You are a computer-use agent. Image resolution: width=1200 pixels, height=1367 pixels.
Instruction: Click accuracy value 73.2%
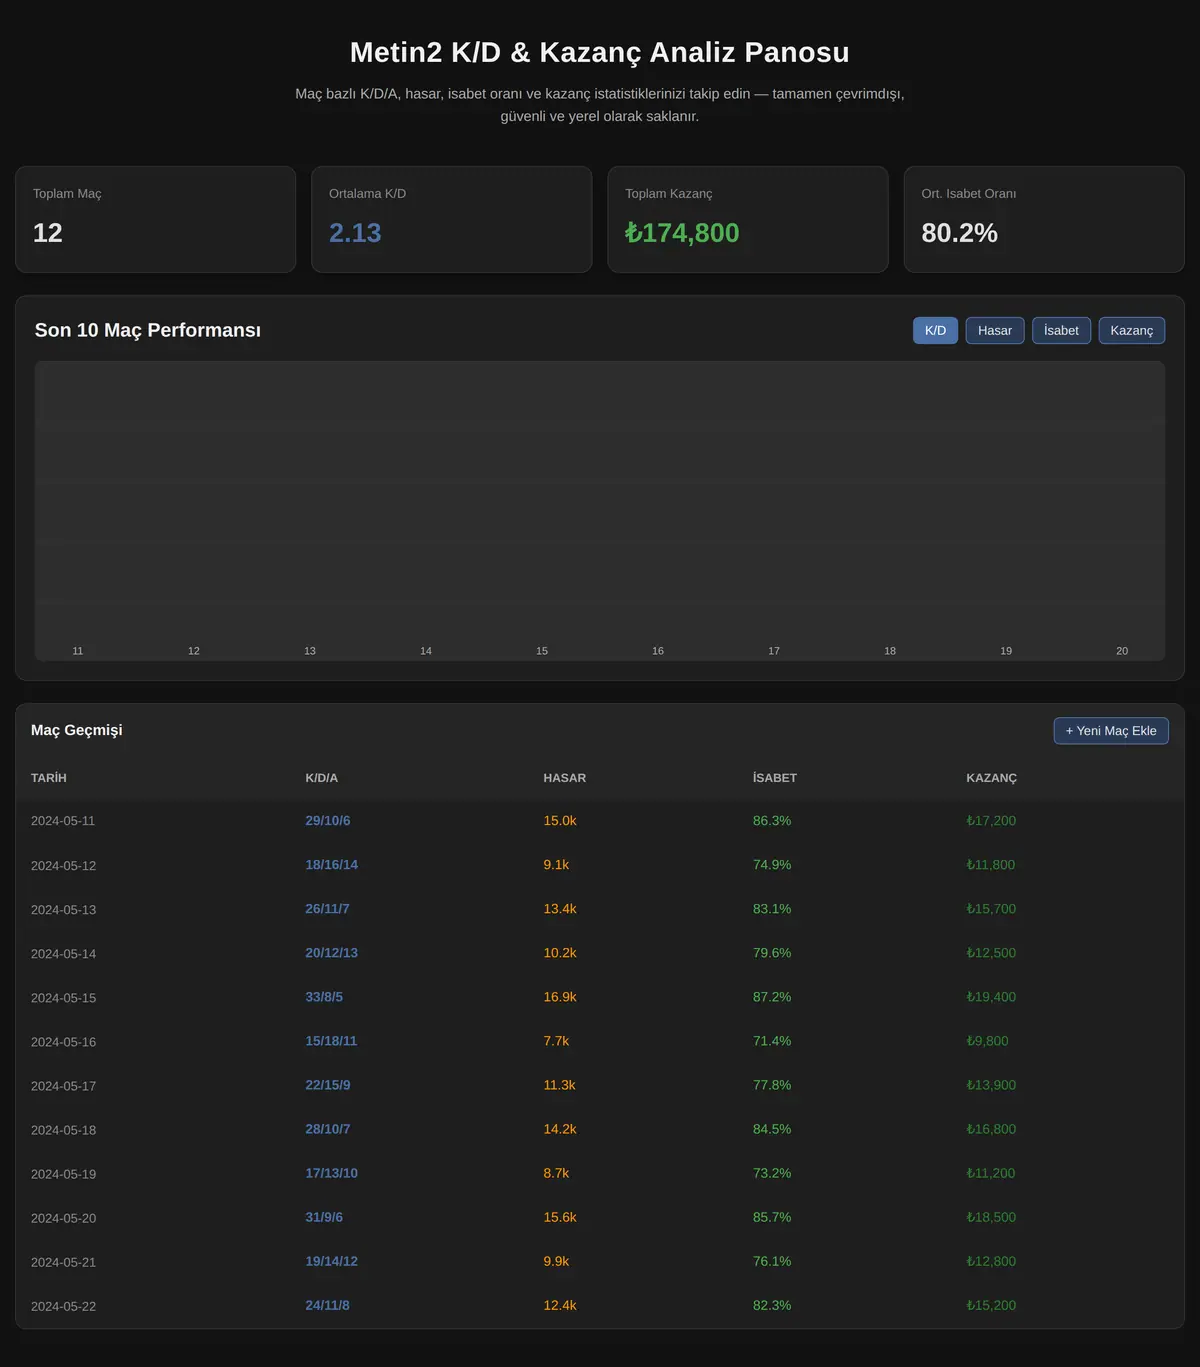pyautogui.click(x=772, y=1173)
